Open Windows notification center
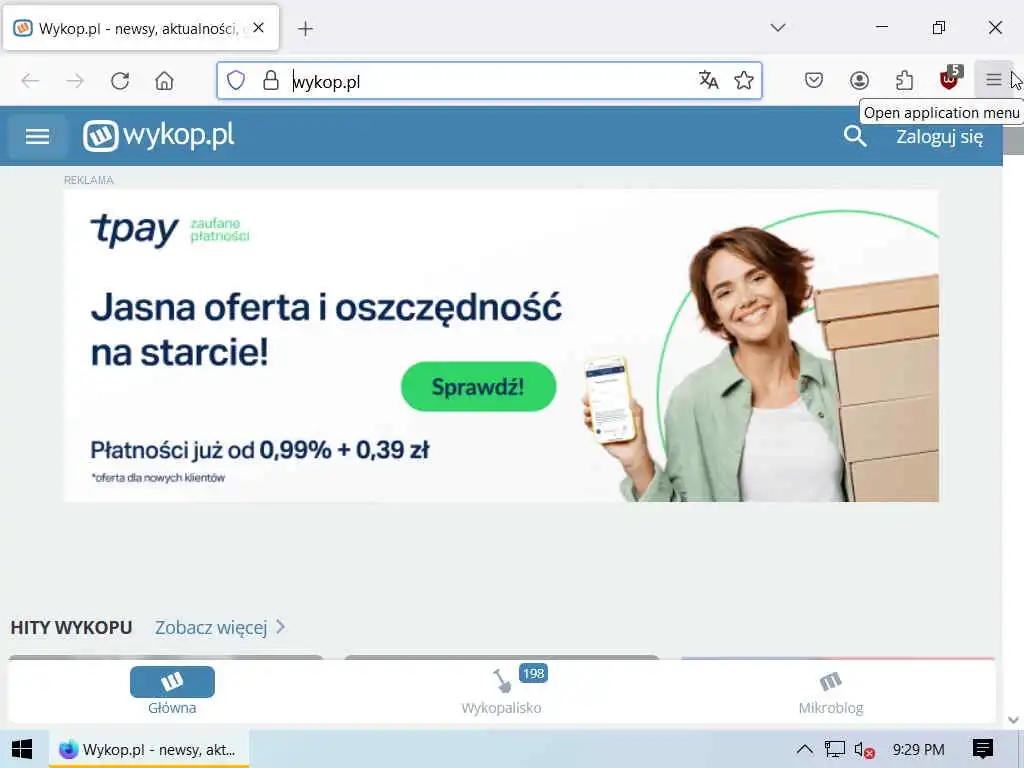 coord(983,748)
